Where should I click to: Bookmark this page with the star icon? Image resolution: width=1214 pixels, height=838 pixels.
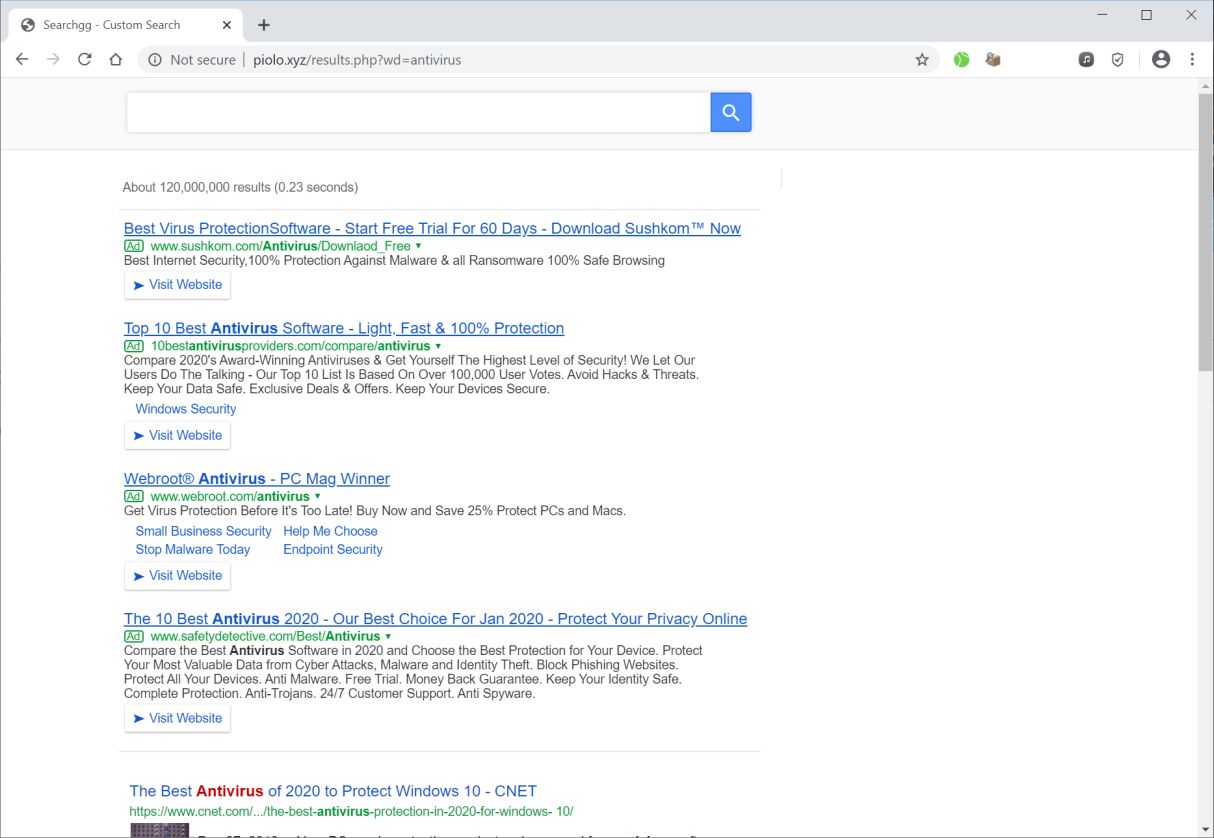pos(922,60)
